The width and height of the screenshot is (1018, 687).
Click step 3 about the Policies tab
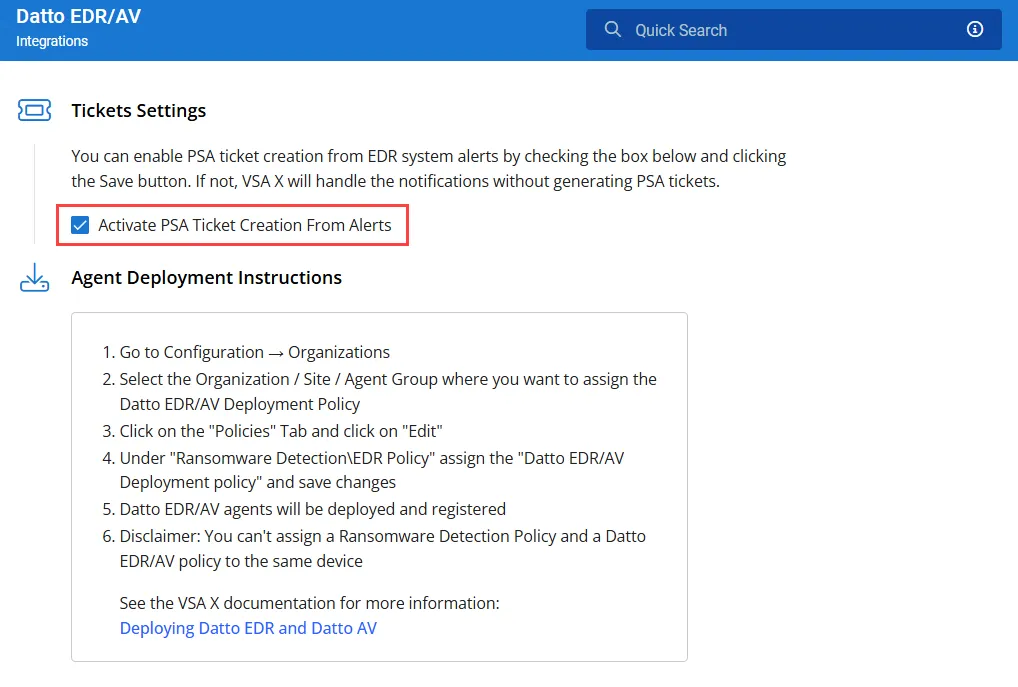click(280, 431)
